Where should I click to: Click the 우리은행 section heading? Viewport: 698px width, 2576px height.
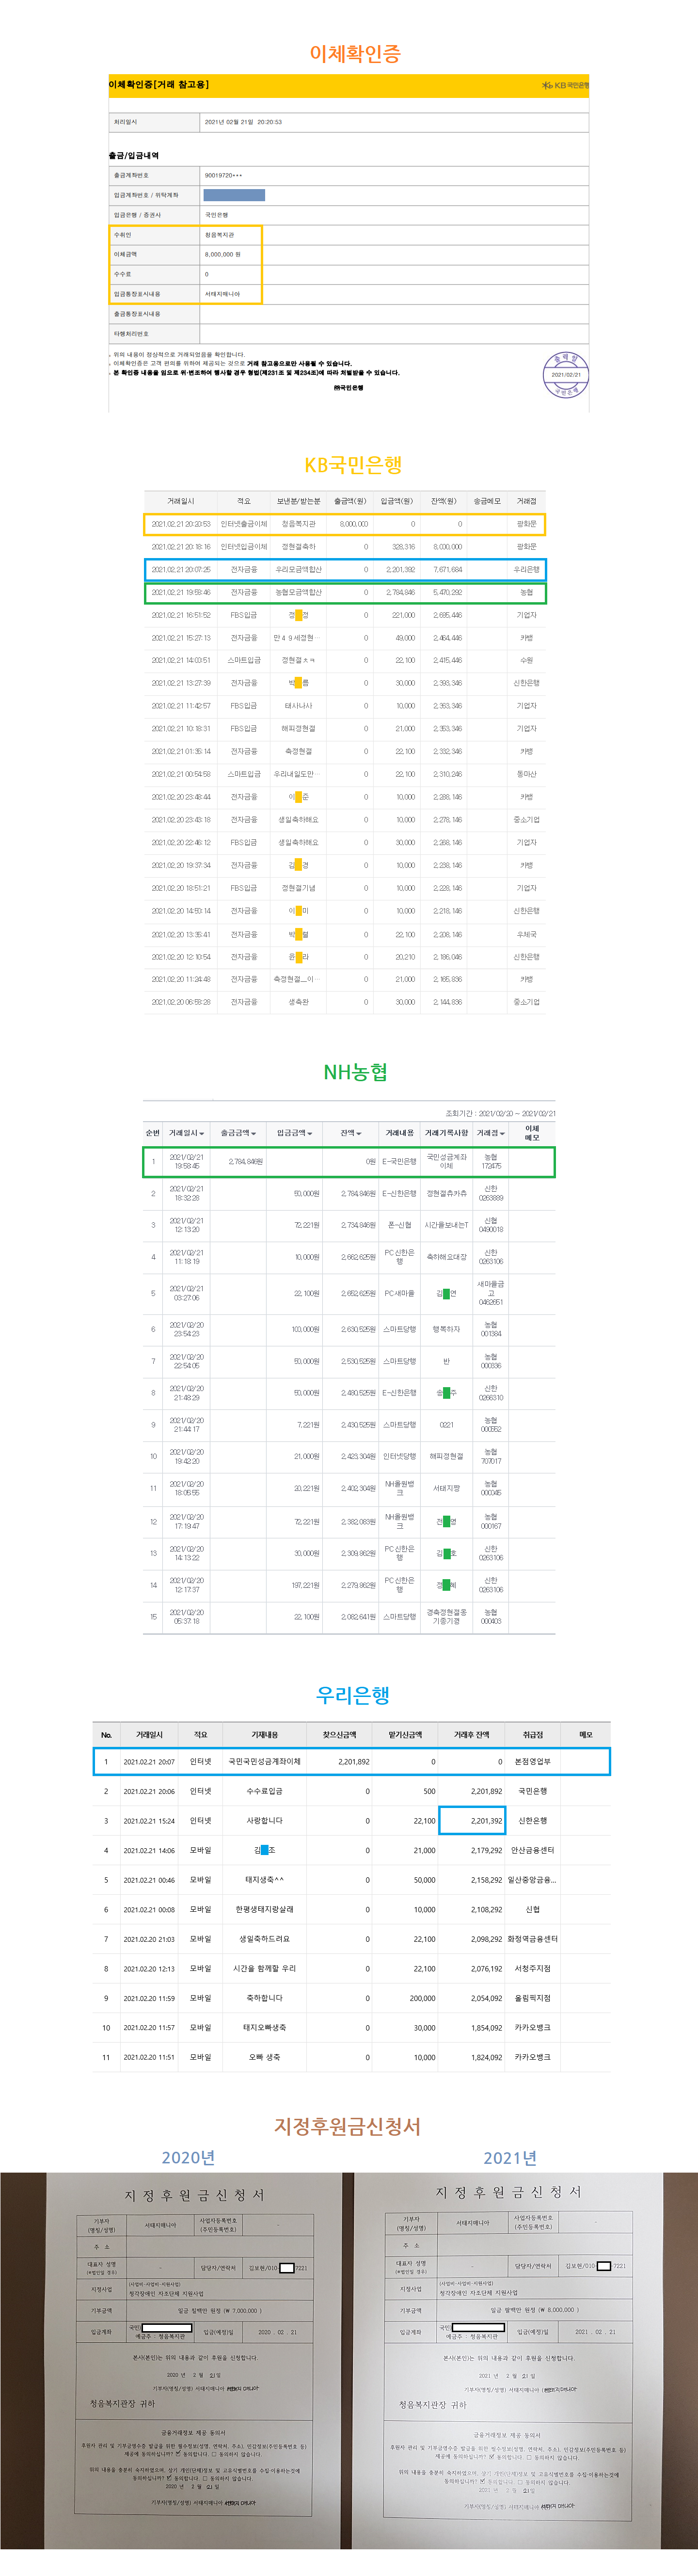(x=353, y=1695)
